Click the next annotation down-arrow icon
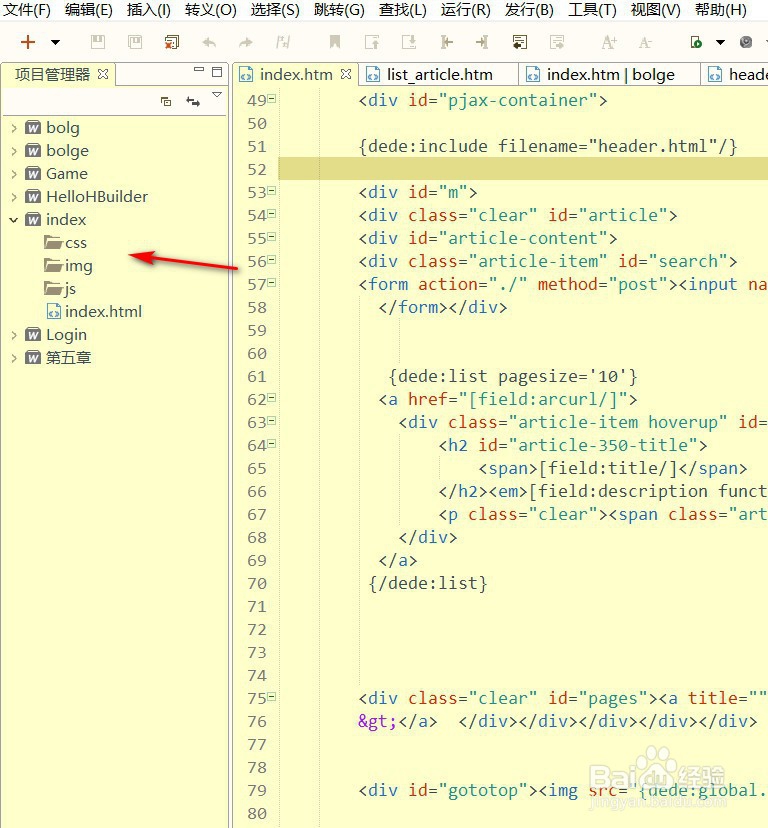Image resolution: width=768 pixels, height=828 pixels. point(409,42)
